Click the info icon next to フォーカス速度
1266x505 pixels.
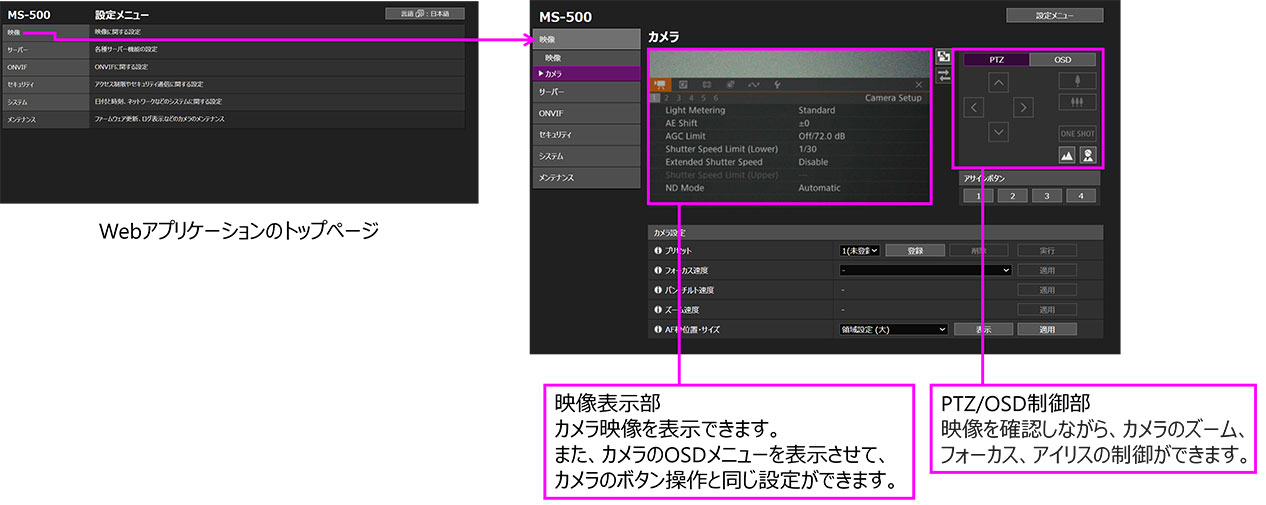(x=658, y=270)
